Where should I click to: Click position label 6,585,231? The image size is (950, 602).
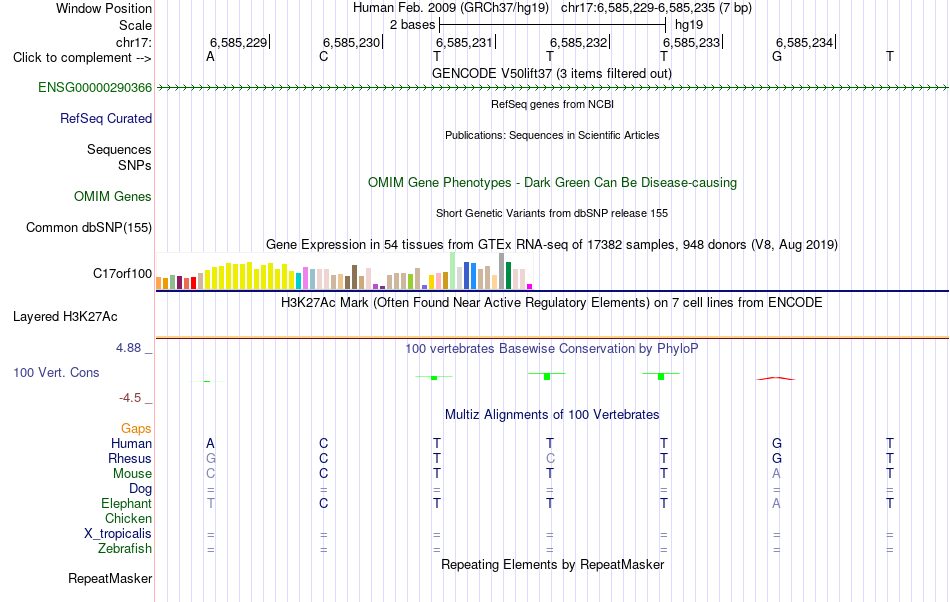click(x=464, y=42)
